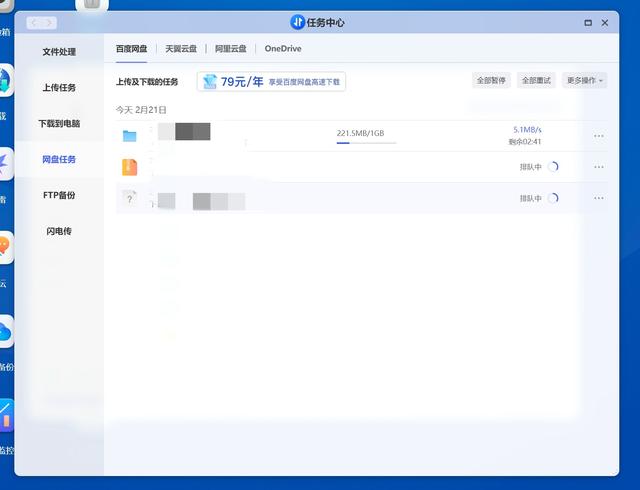Click the orange zip file icon
Screen dimensions: 640x490
129,167
